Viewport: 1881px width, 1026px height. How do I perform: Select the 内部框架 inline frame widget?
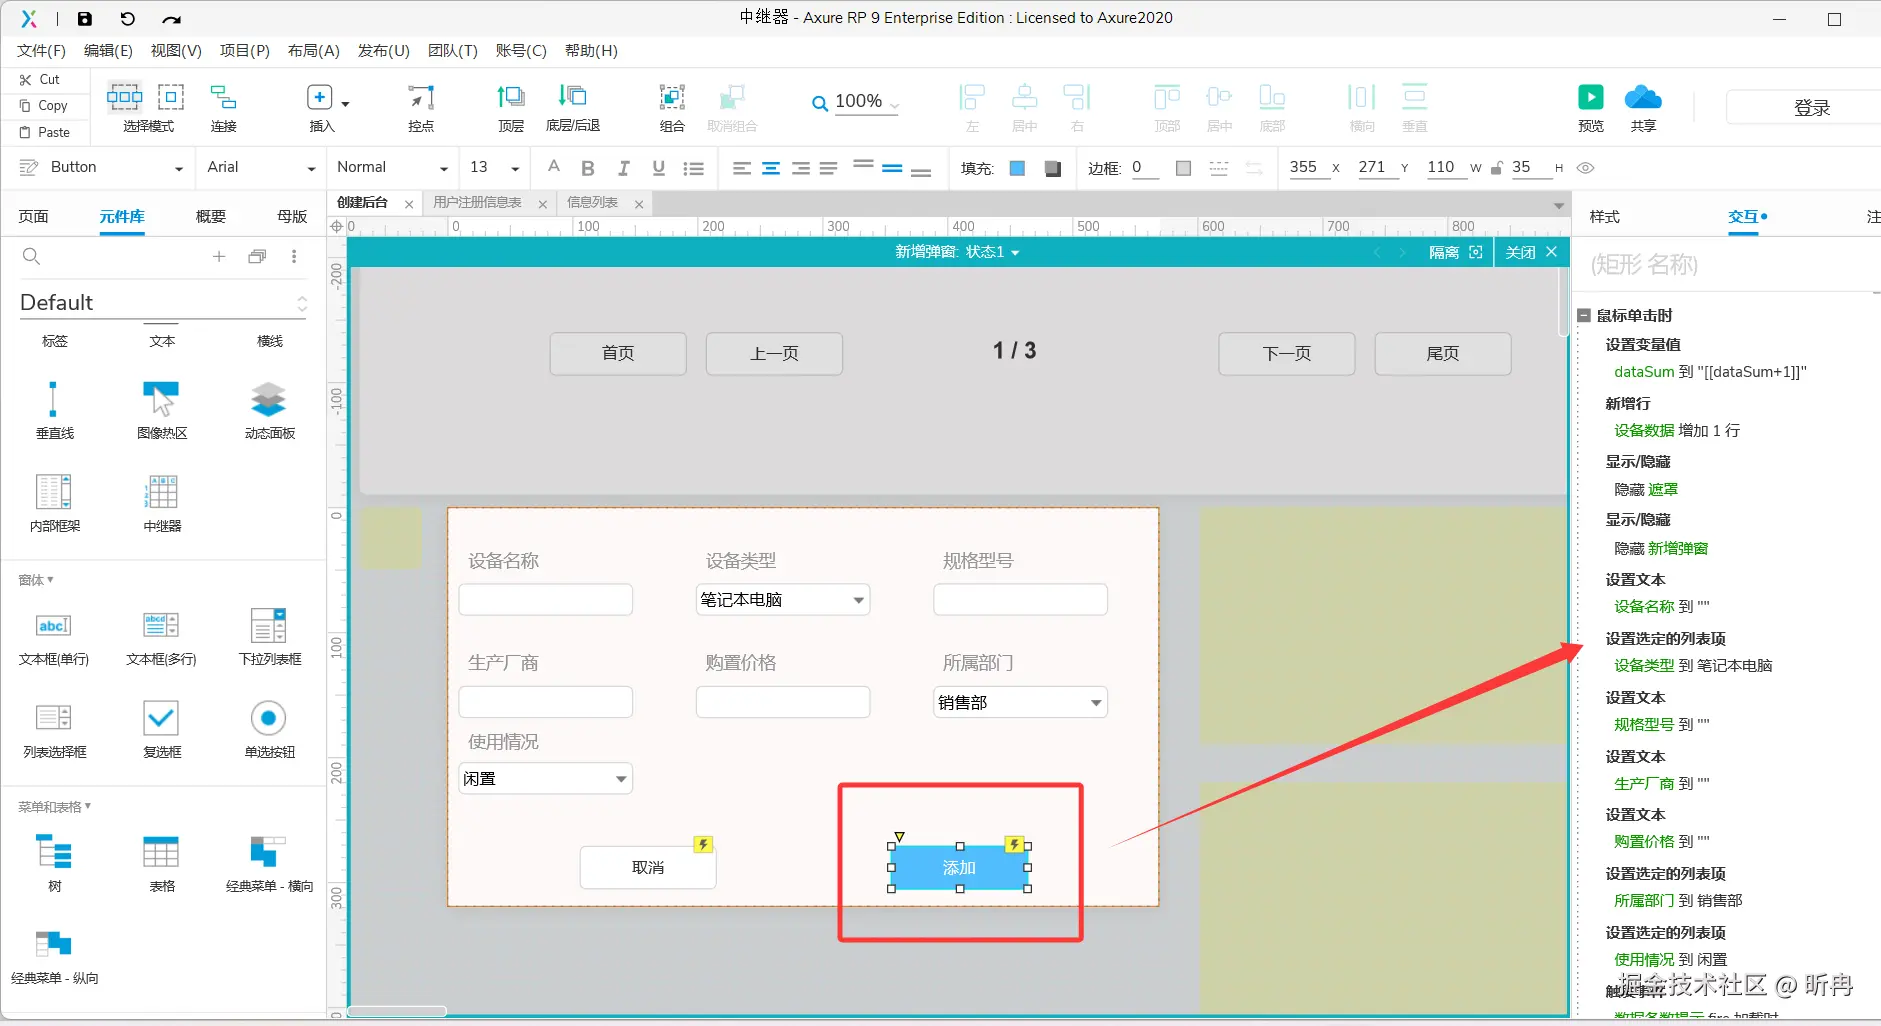(x=55, y=503)
